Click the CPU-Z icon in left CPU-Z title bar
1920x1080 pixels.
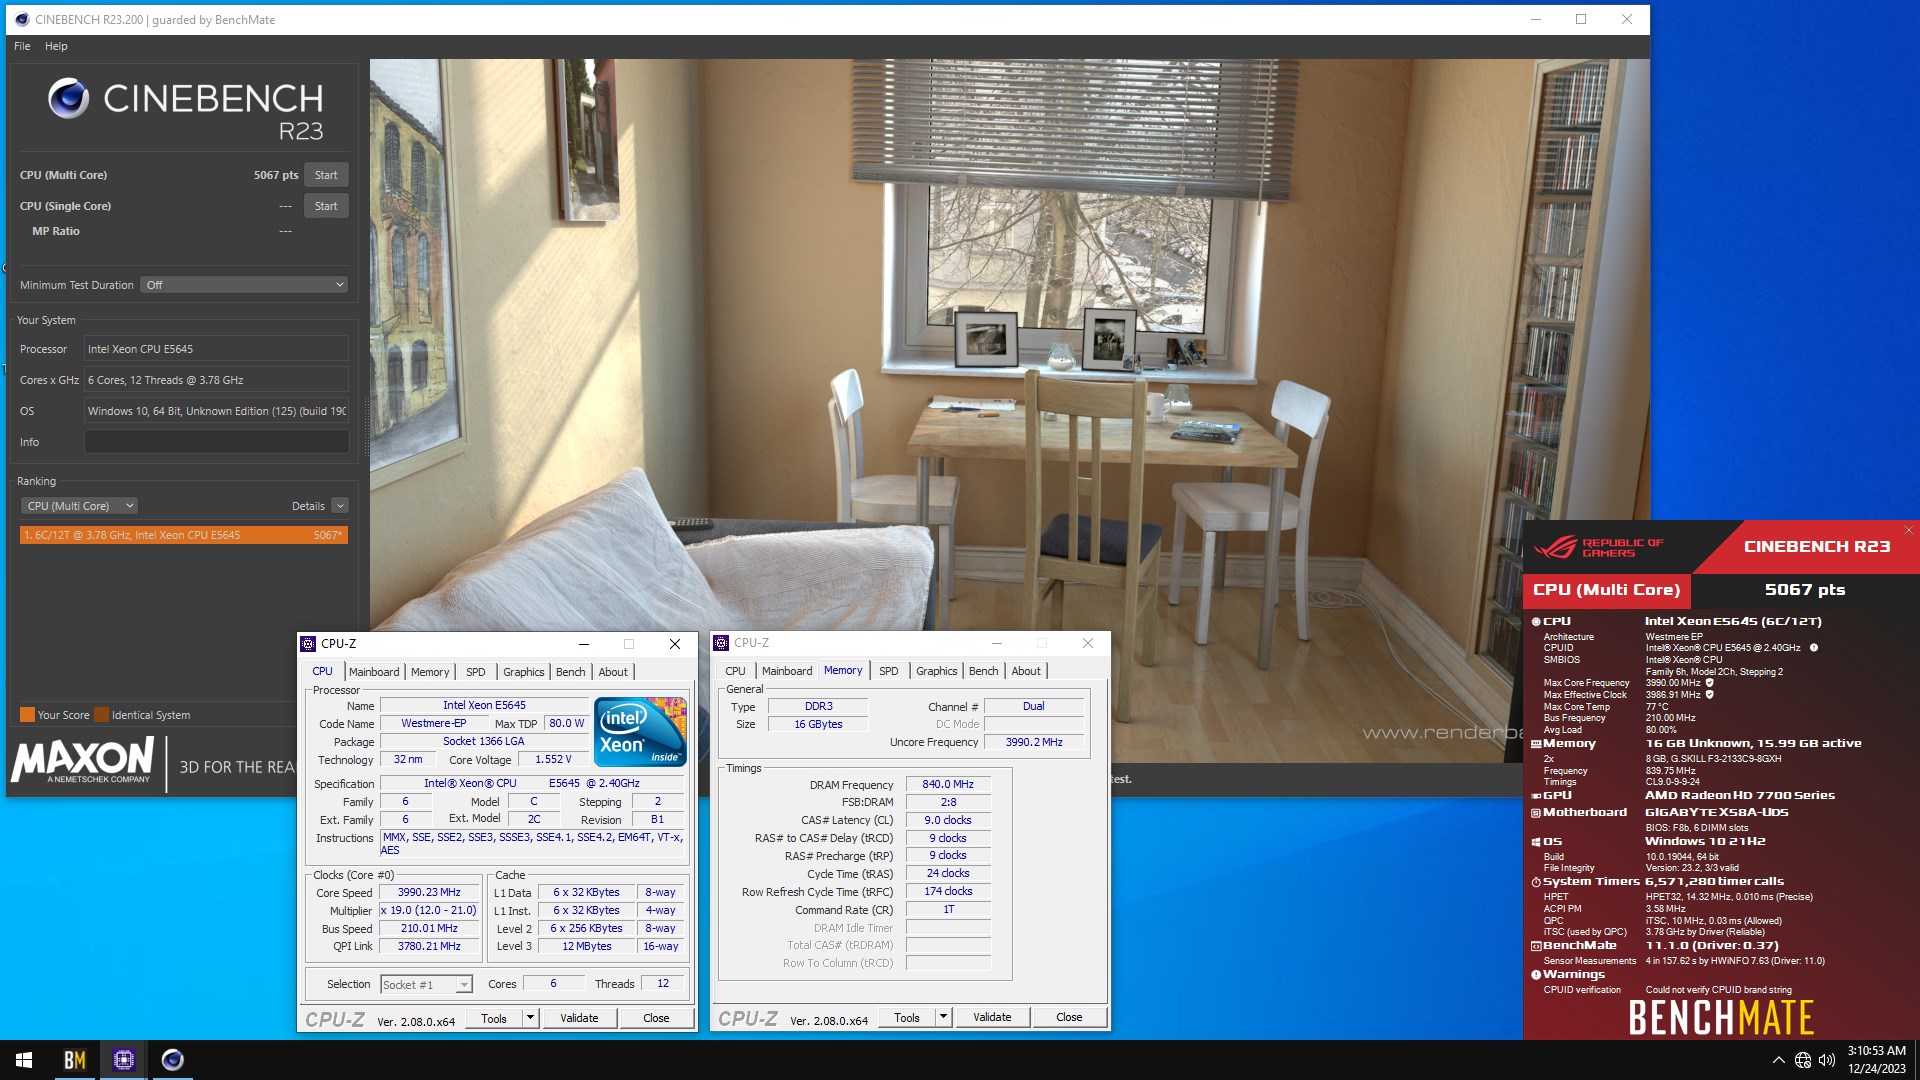tap(308, 644)
